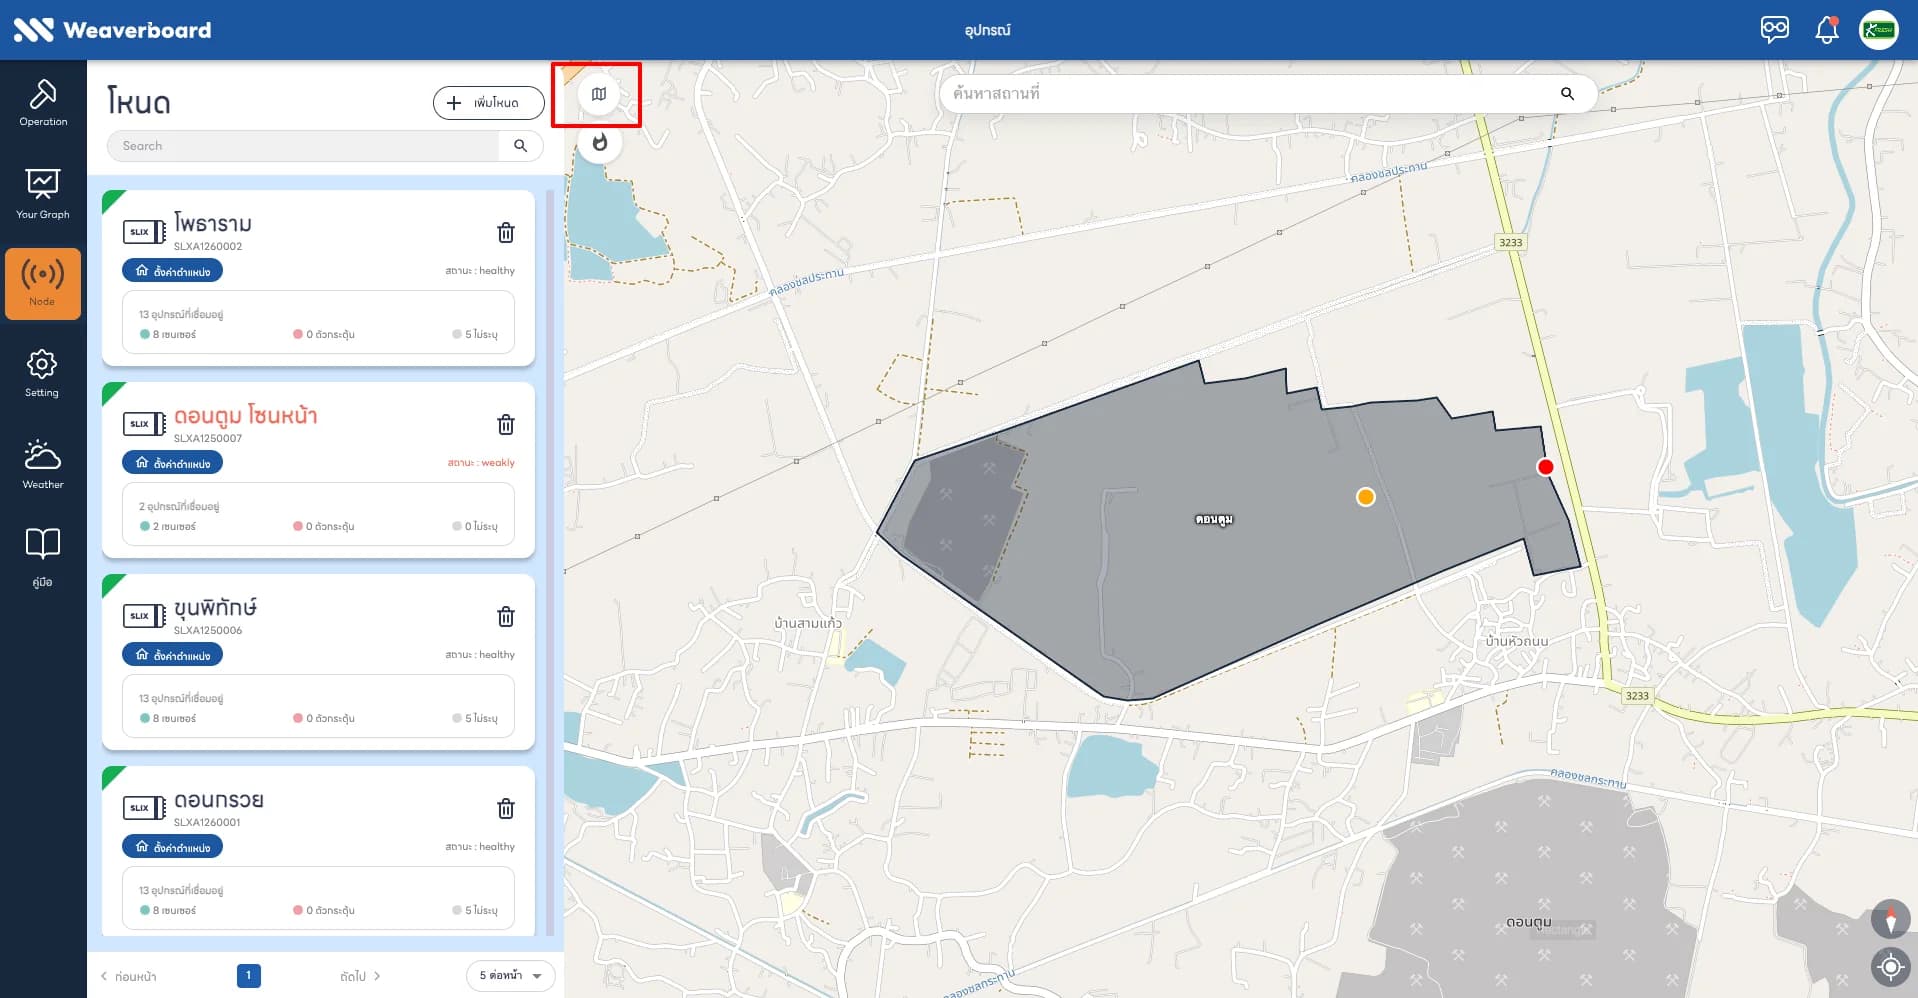Viewport: 1918px width, 998px height.
Task: Delete the ดอนตูม โซนหน้า node
Action: click(506, 425)
